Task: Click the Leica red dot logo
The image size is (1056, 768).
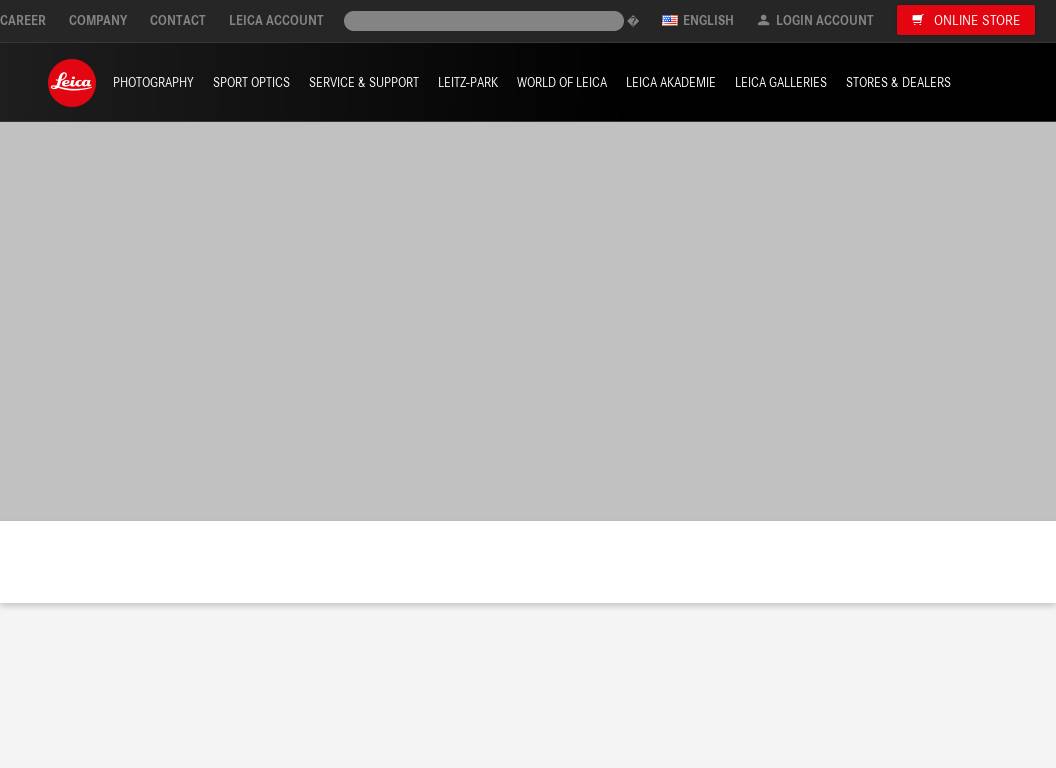Action: tap(72, 83)
